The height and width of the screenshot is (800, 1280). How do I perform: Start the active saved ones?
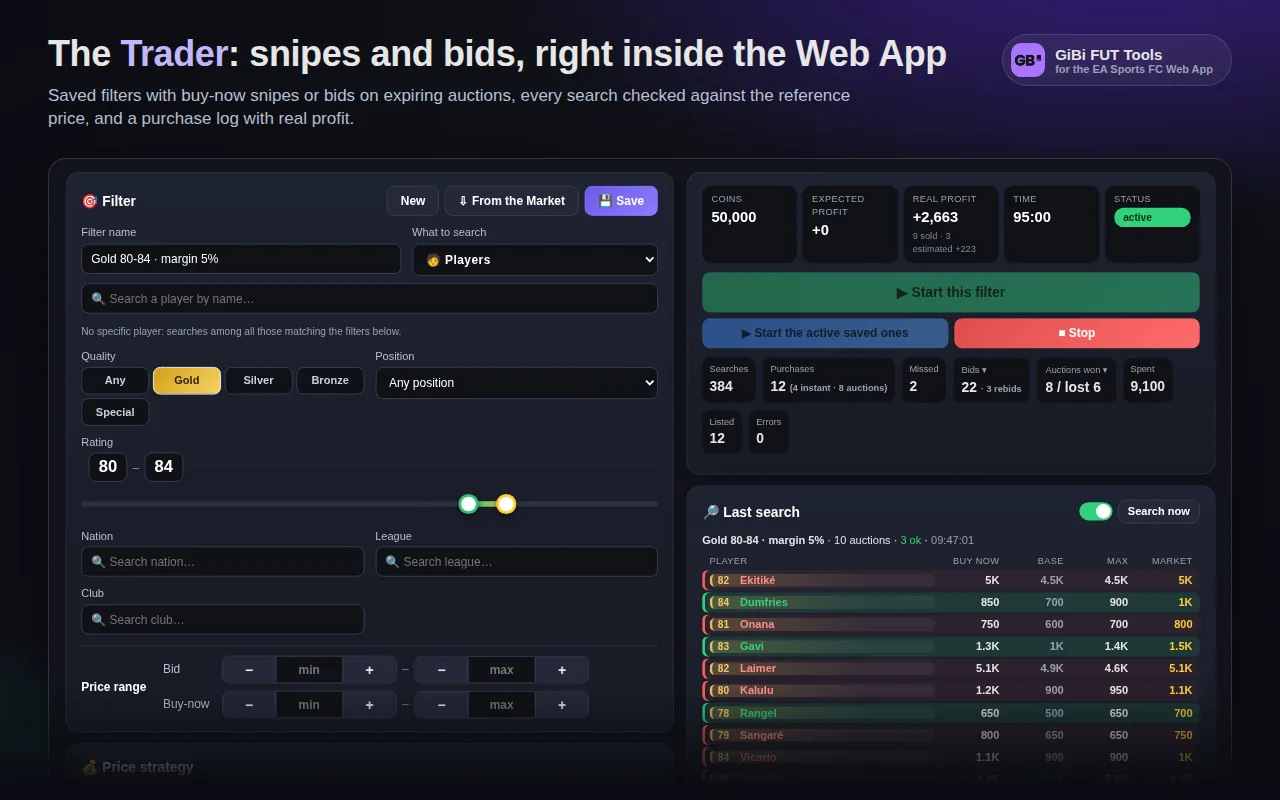[x=825, y=333]
